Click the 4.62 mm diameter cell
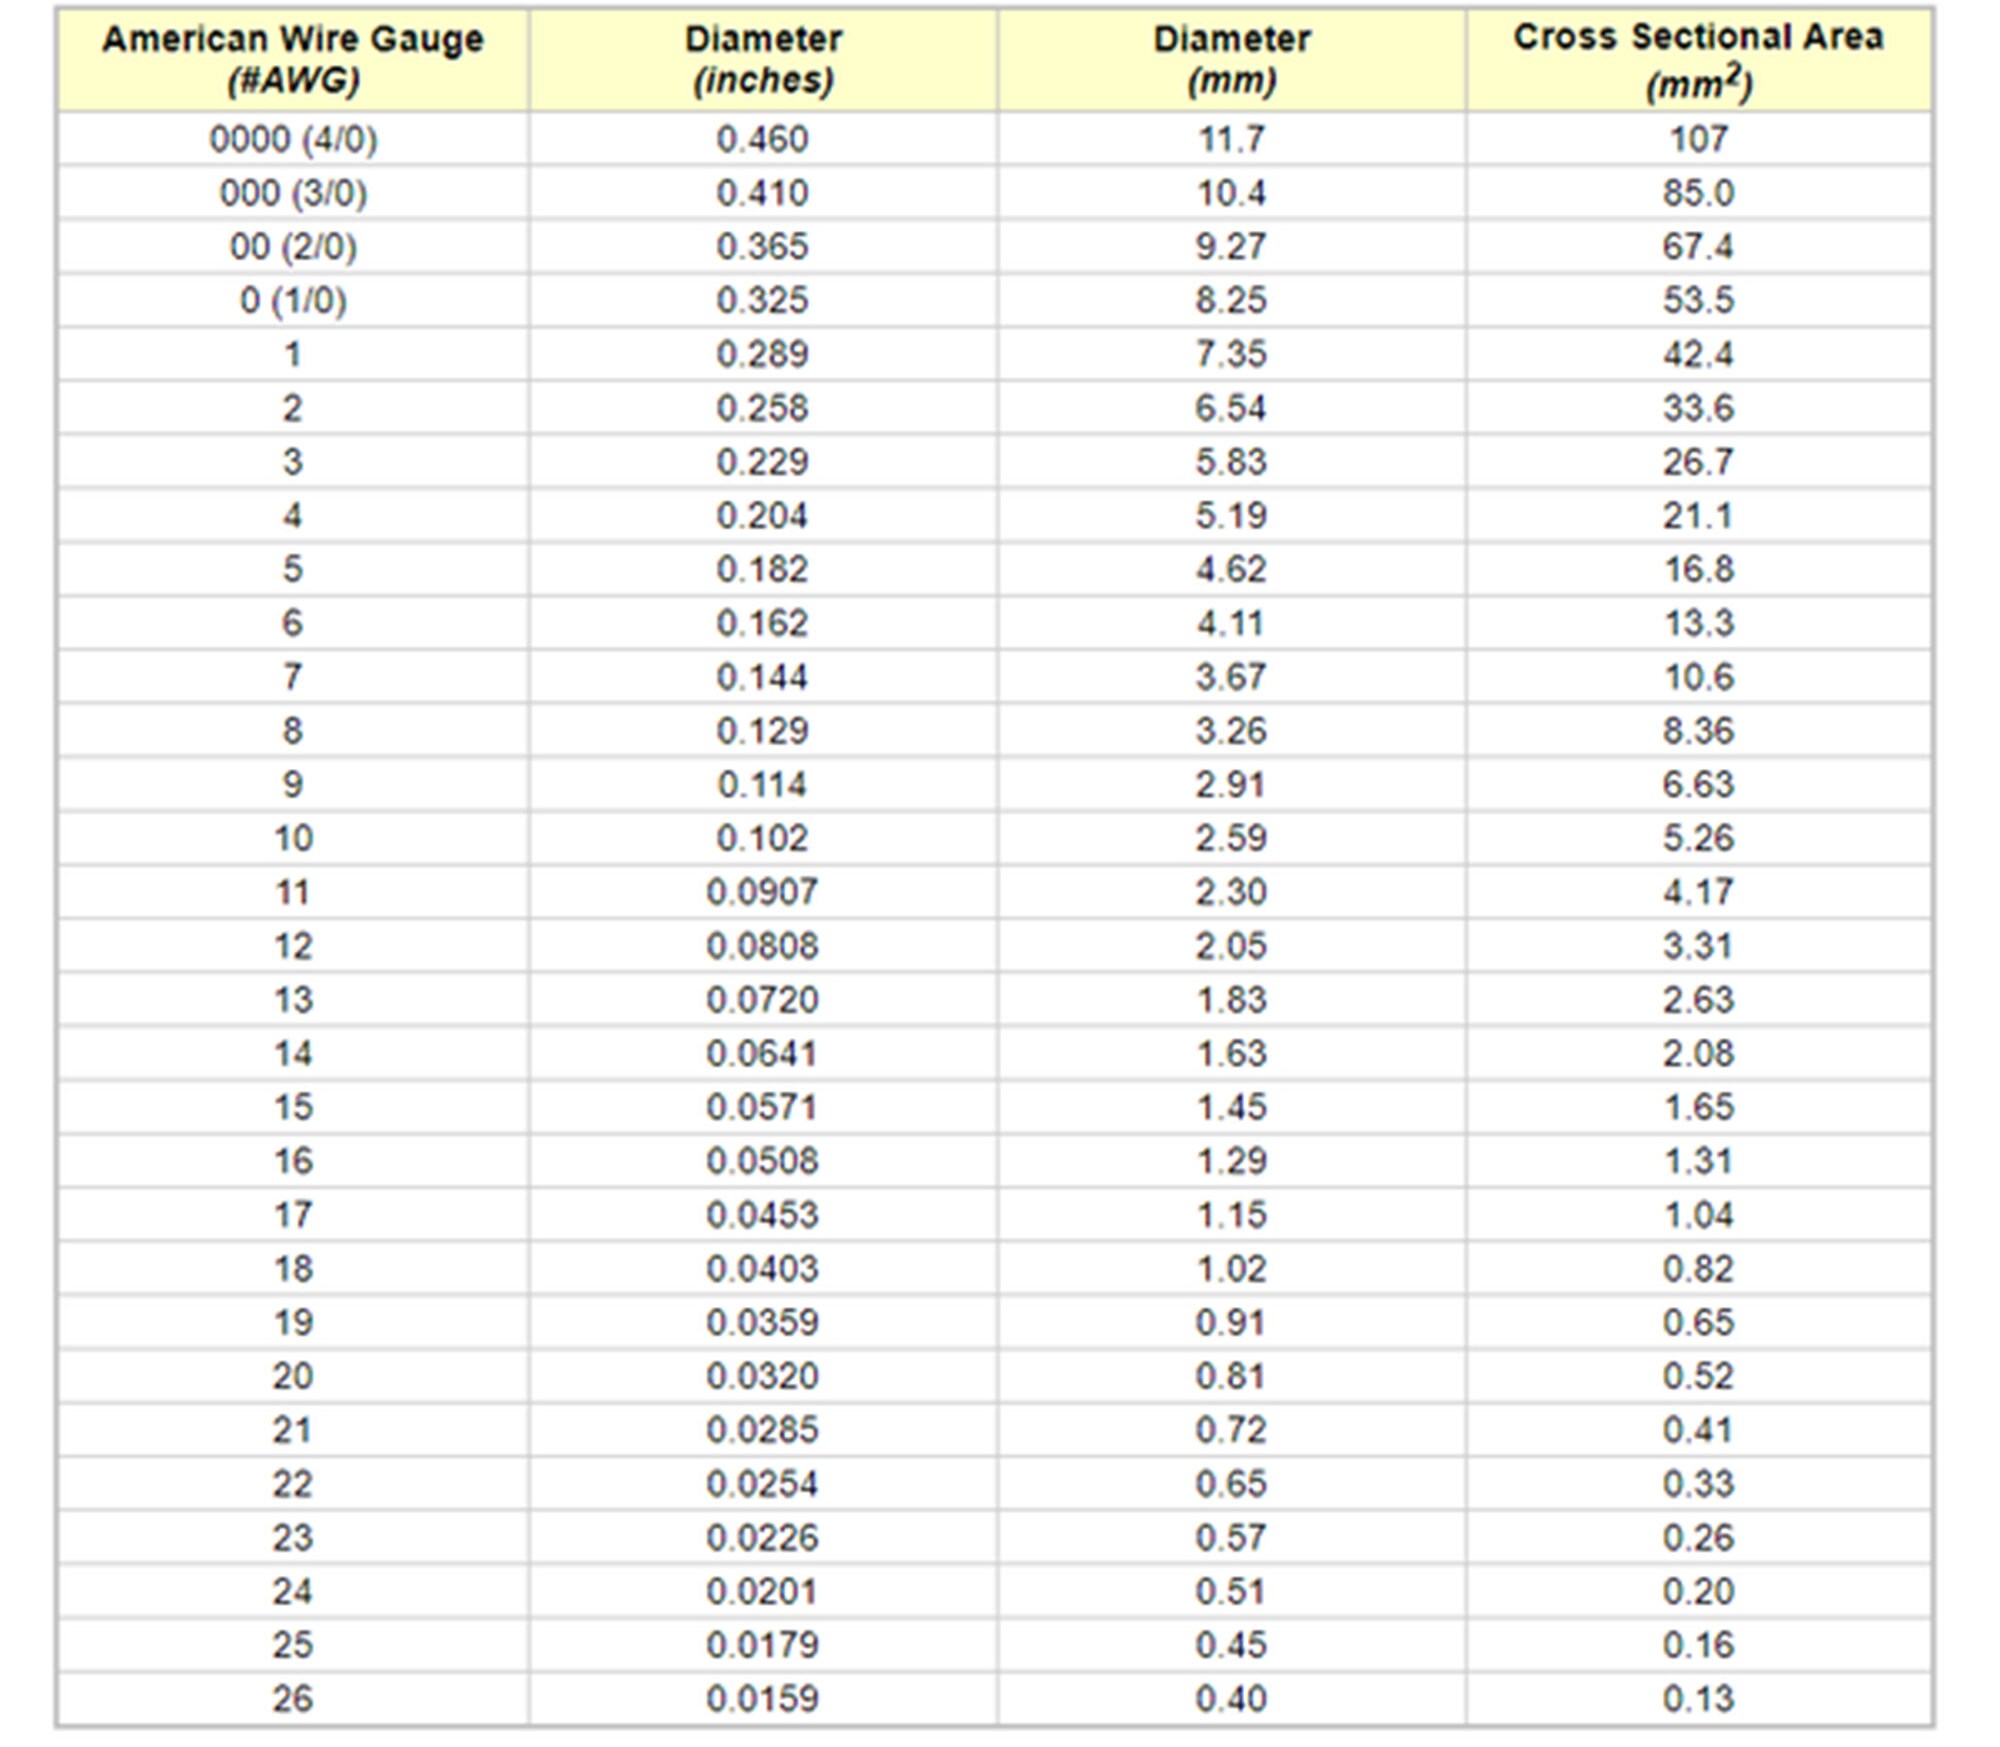 [1232, 569]
